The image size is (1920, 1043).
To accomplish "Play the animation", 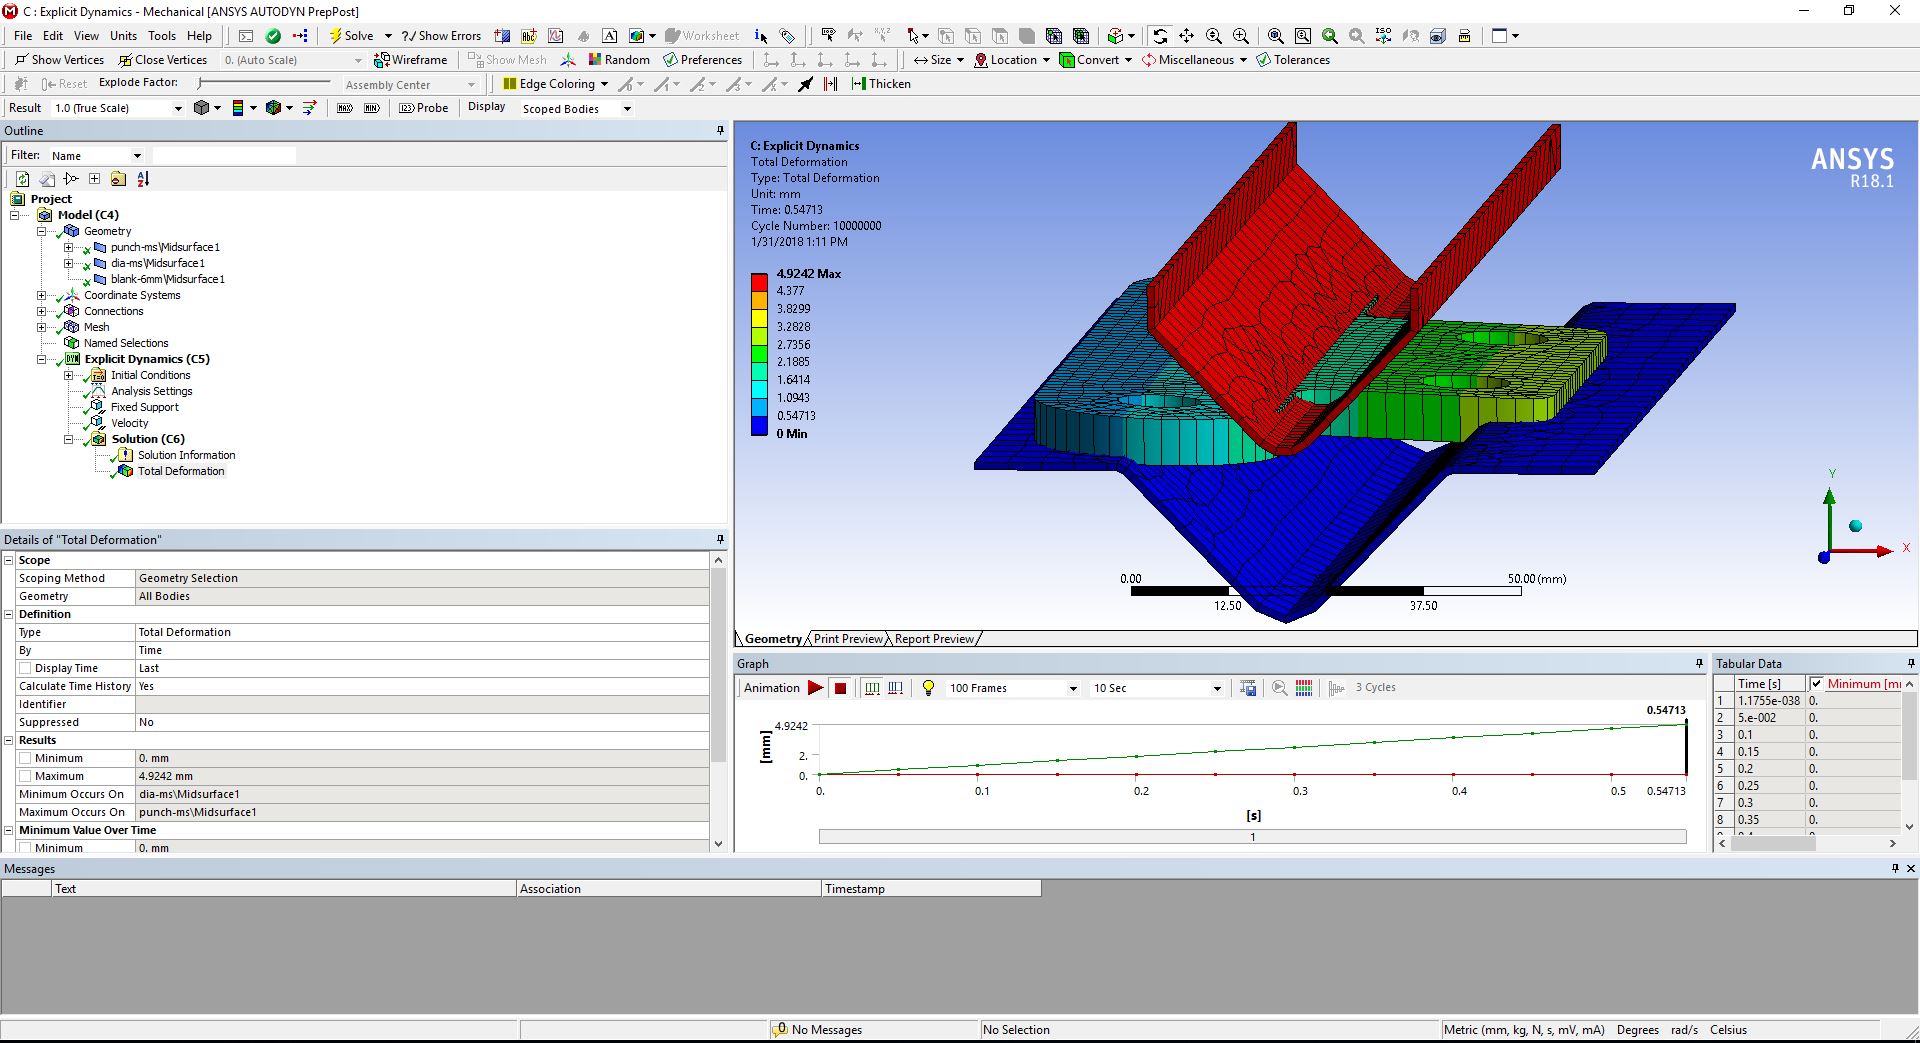I will [815, 688].
